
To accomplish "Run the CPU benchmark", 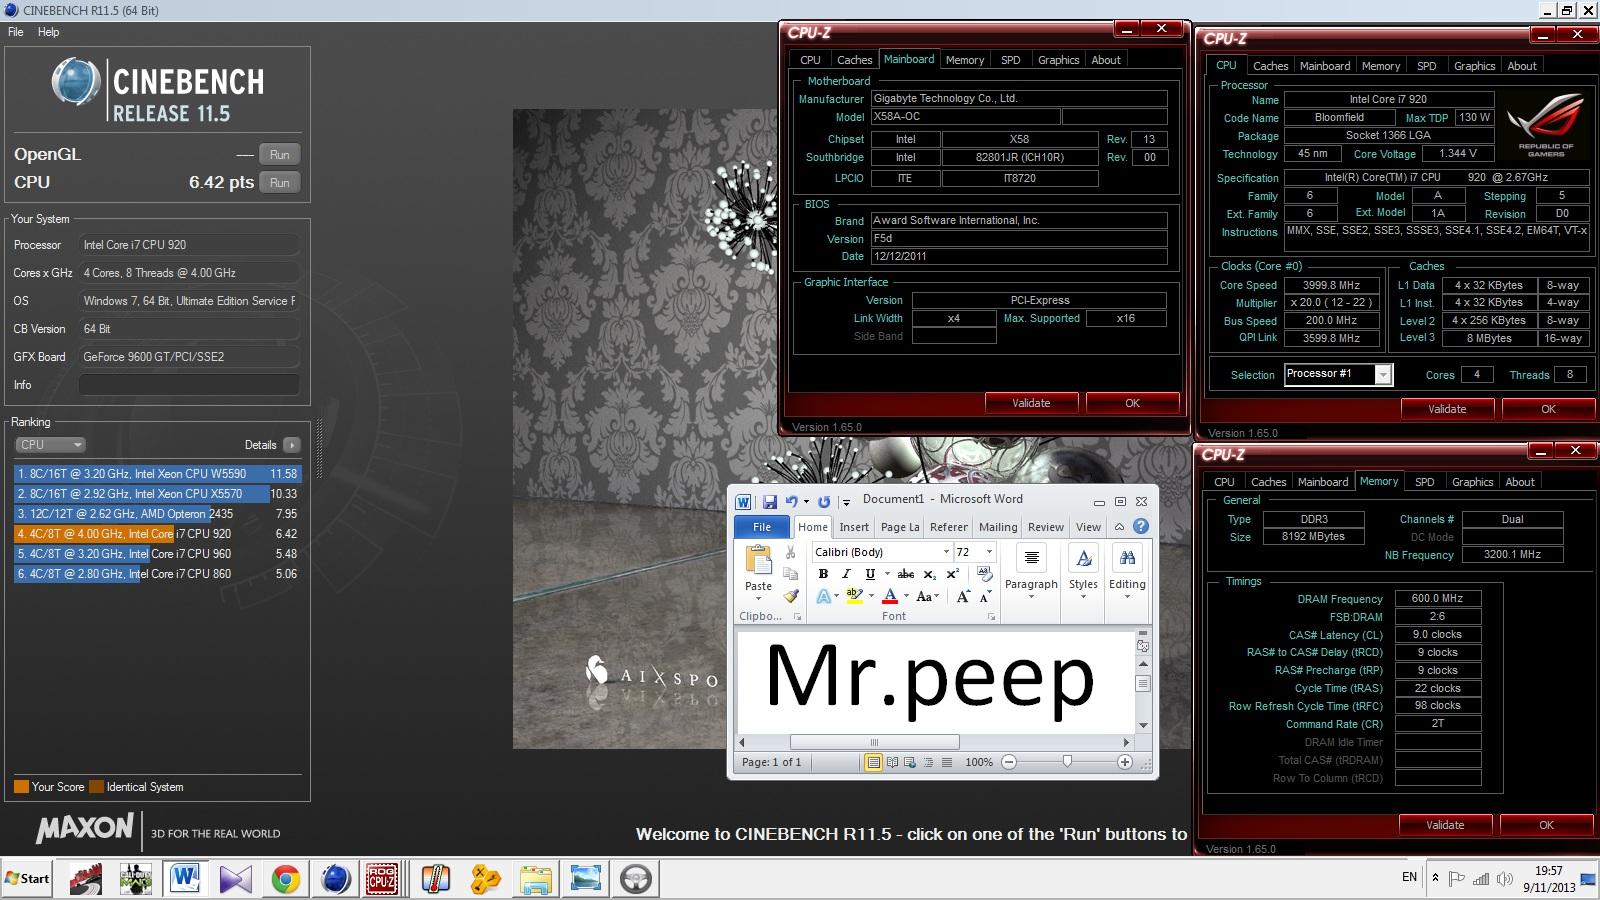I will pos(280,183).
